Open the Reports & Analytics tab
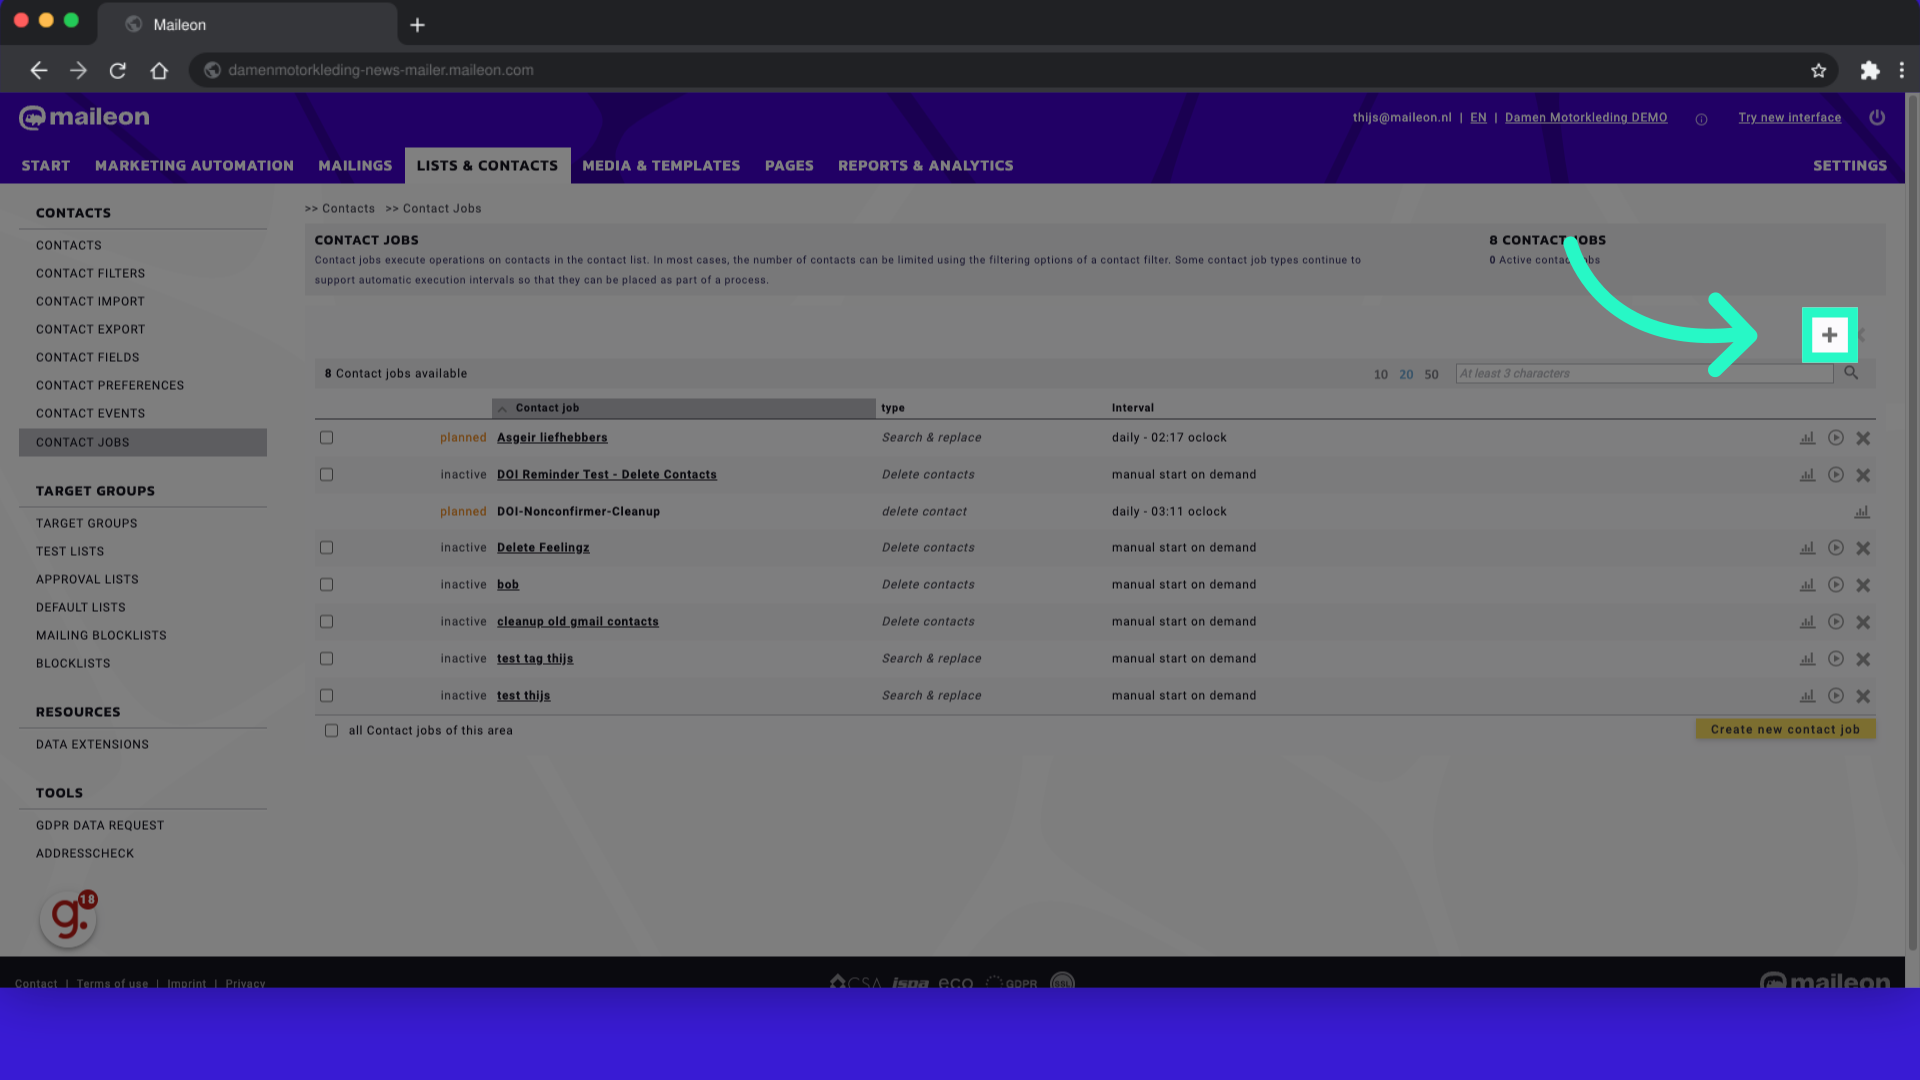Screen dimensions: 1920x1080 point(925,166)
